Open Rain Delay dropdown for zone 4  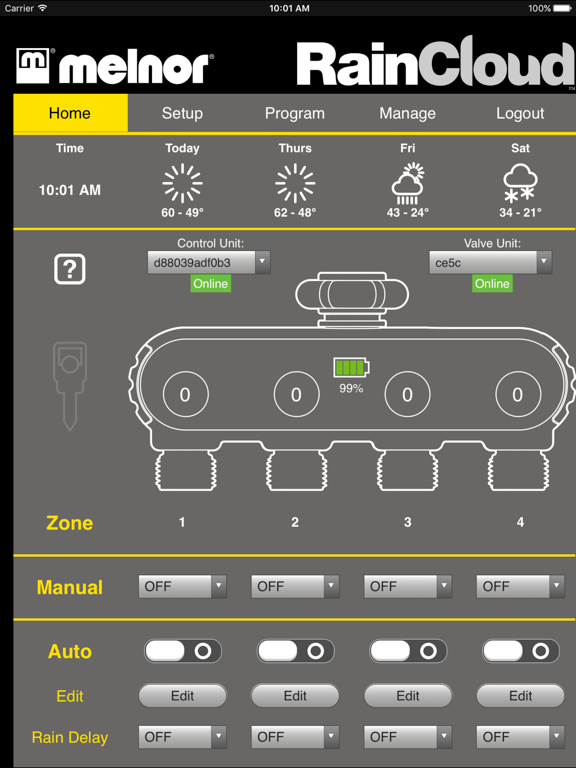[x=521, y=737]
